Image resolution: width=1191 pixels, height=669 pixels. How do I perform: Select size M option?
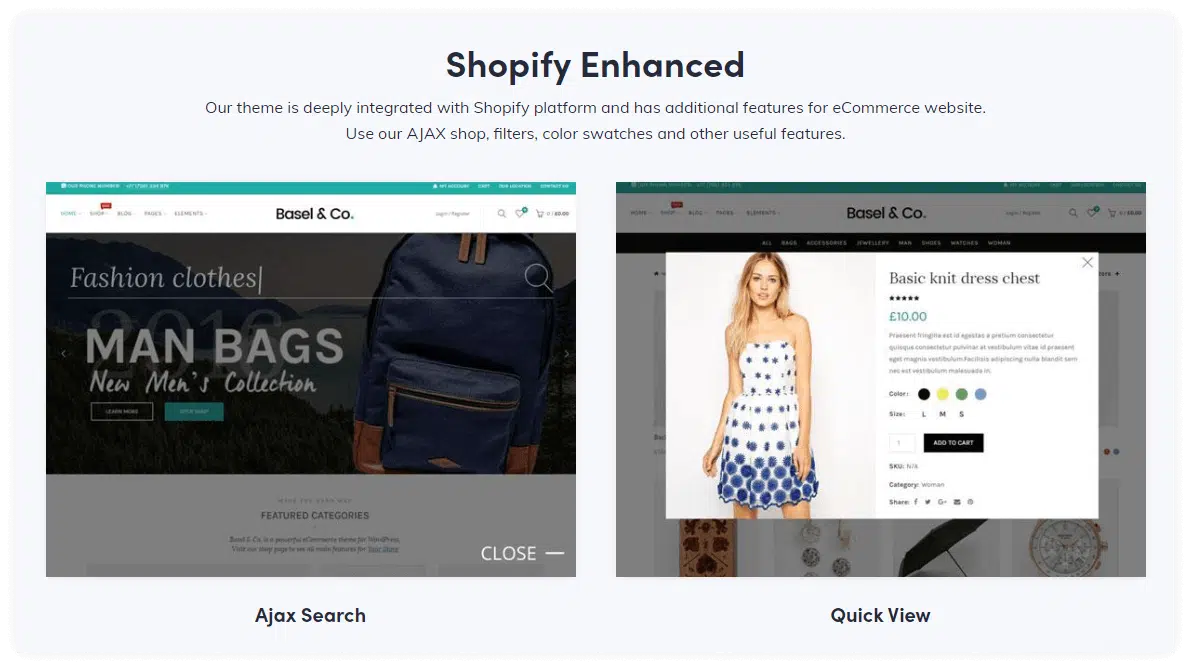(x=943, y=415)
